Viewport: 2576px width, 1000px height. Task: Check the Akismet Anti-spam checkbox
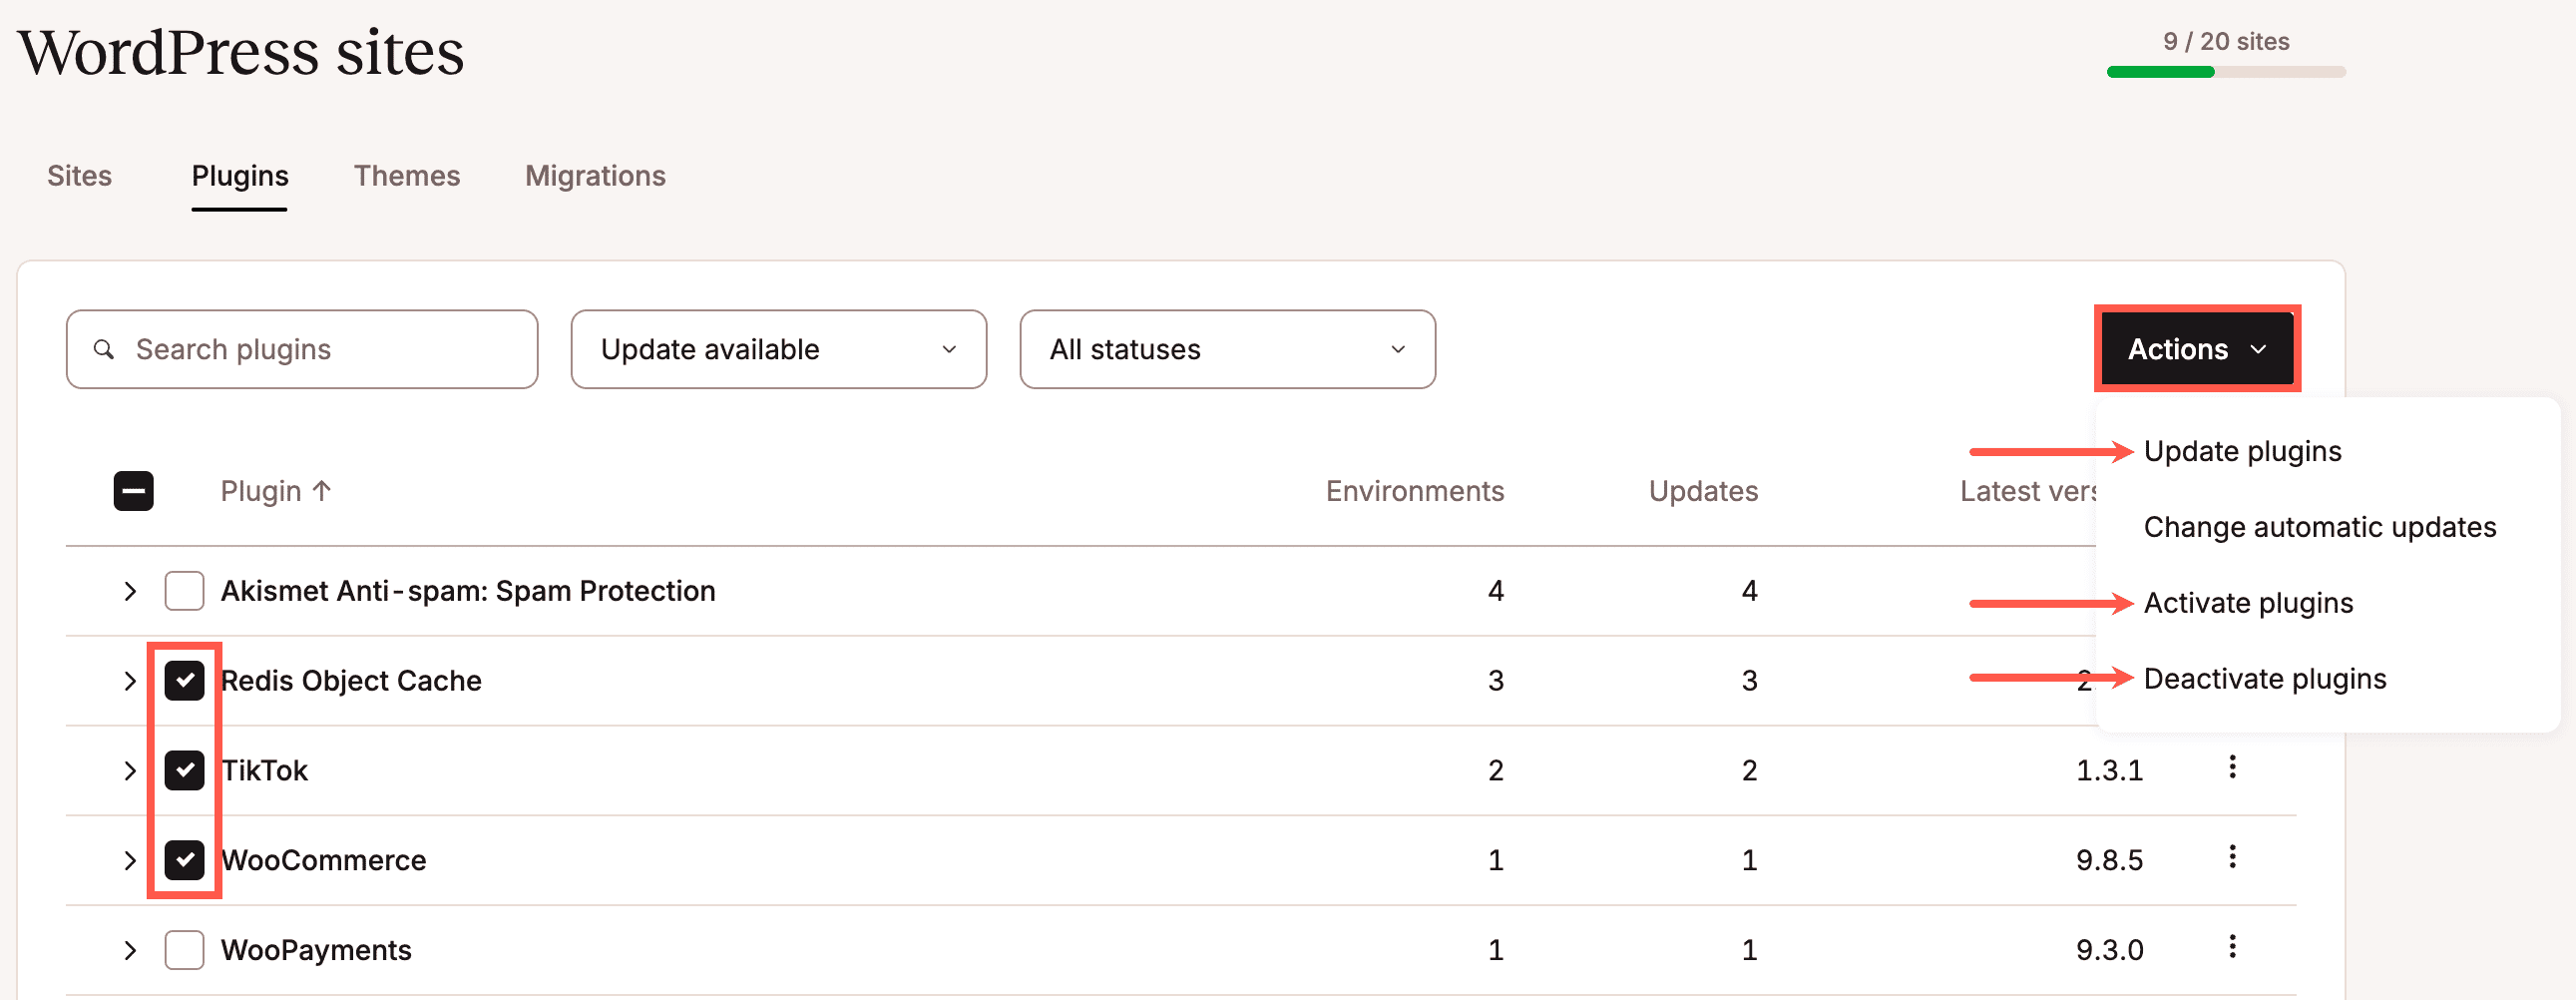tap(184, 590)
